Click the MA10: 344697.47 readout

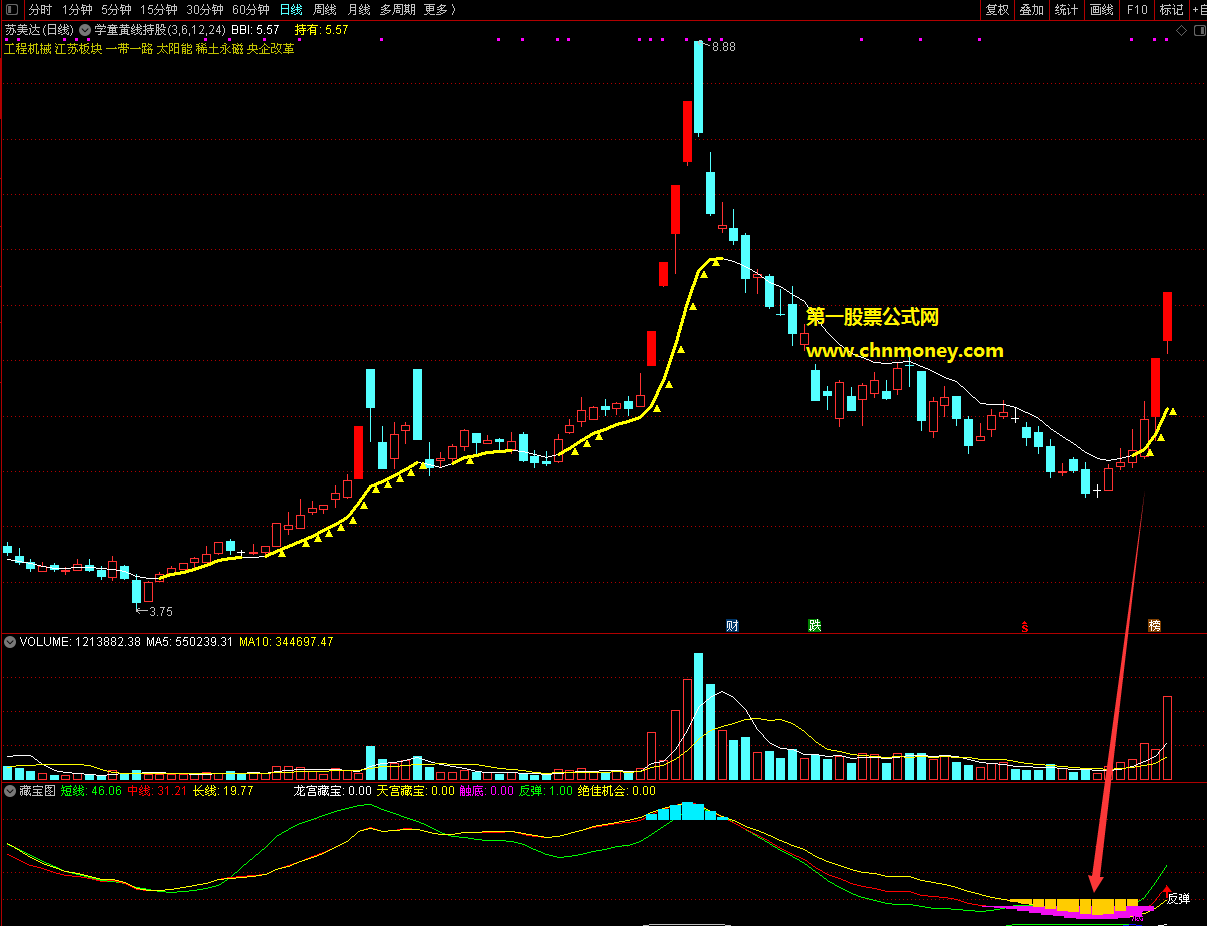[x=286, y=642]
